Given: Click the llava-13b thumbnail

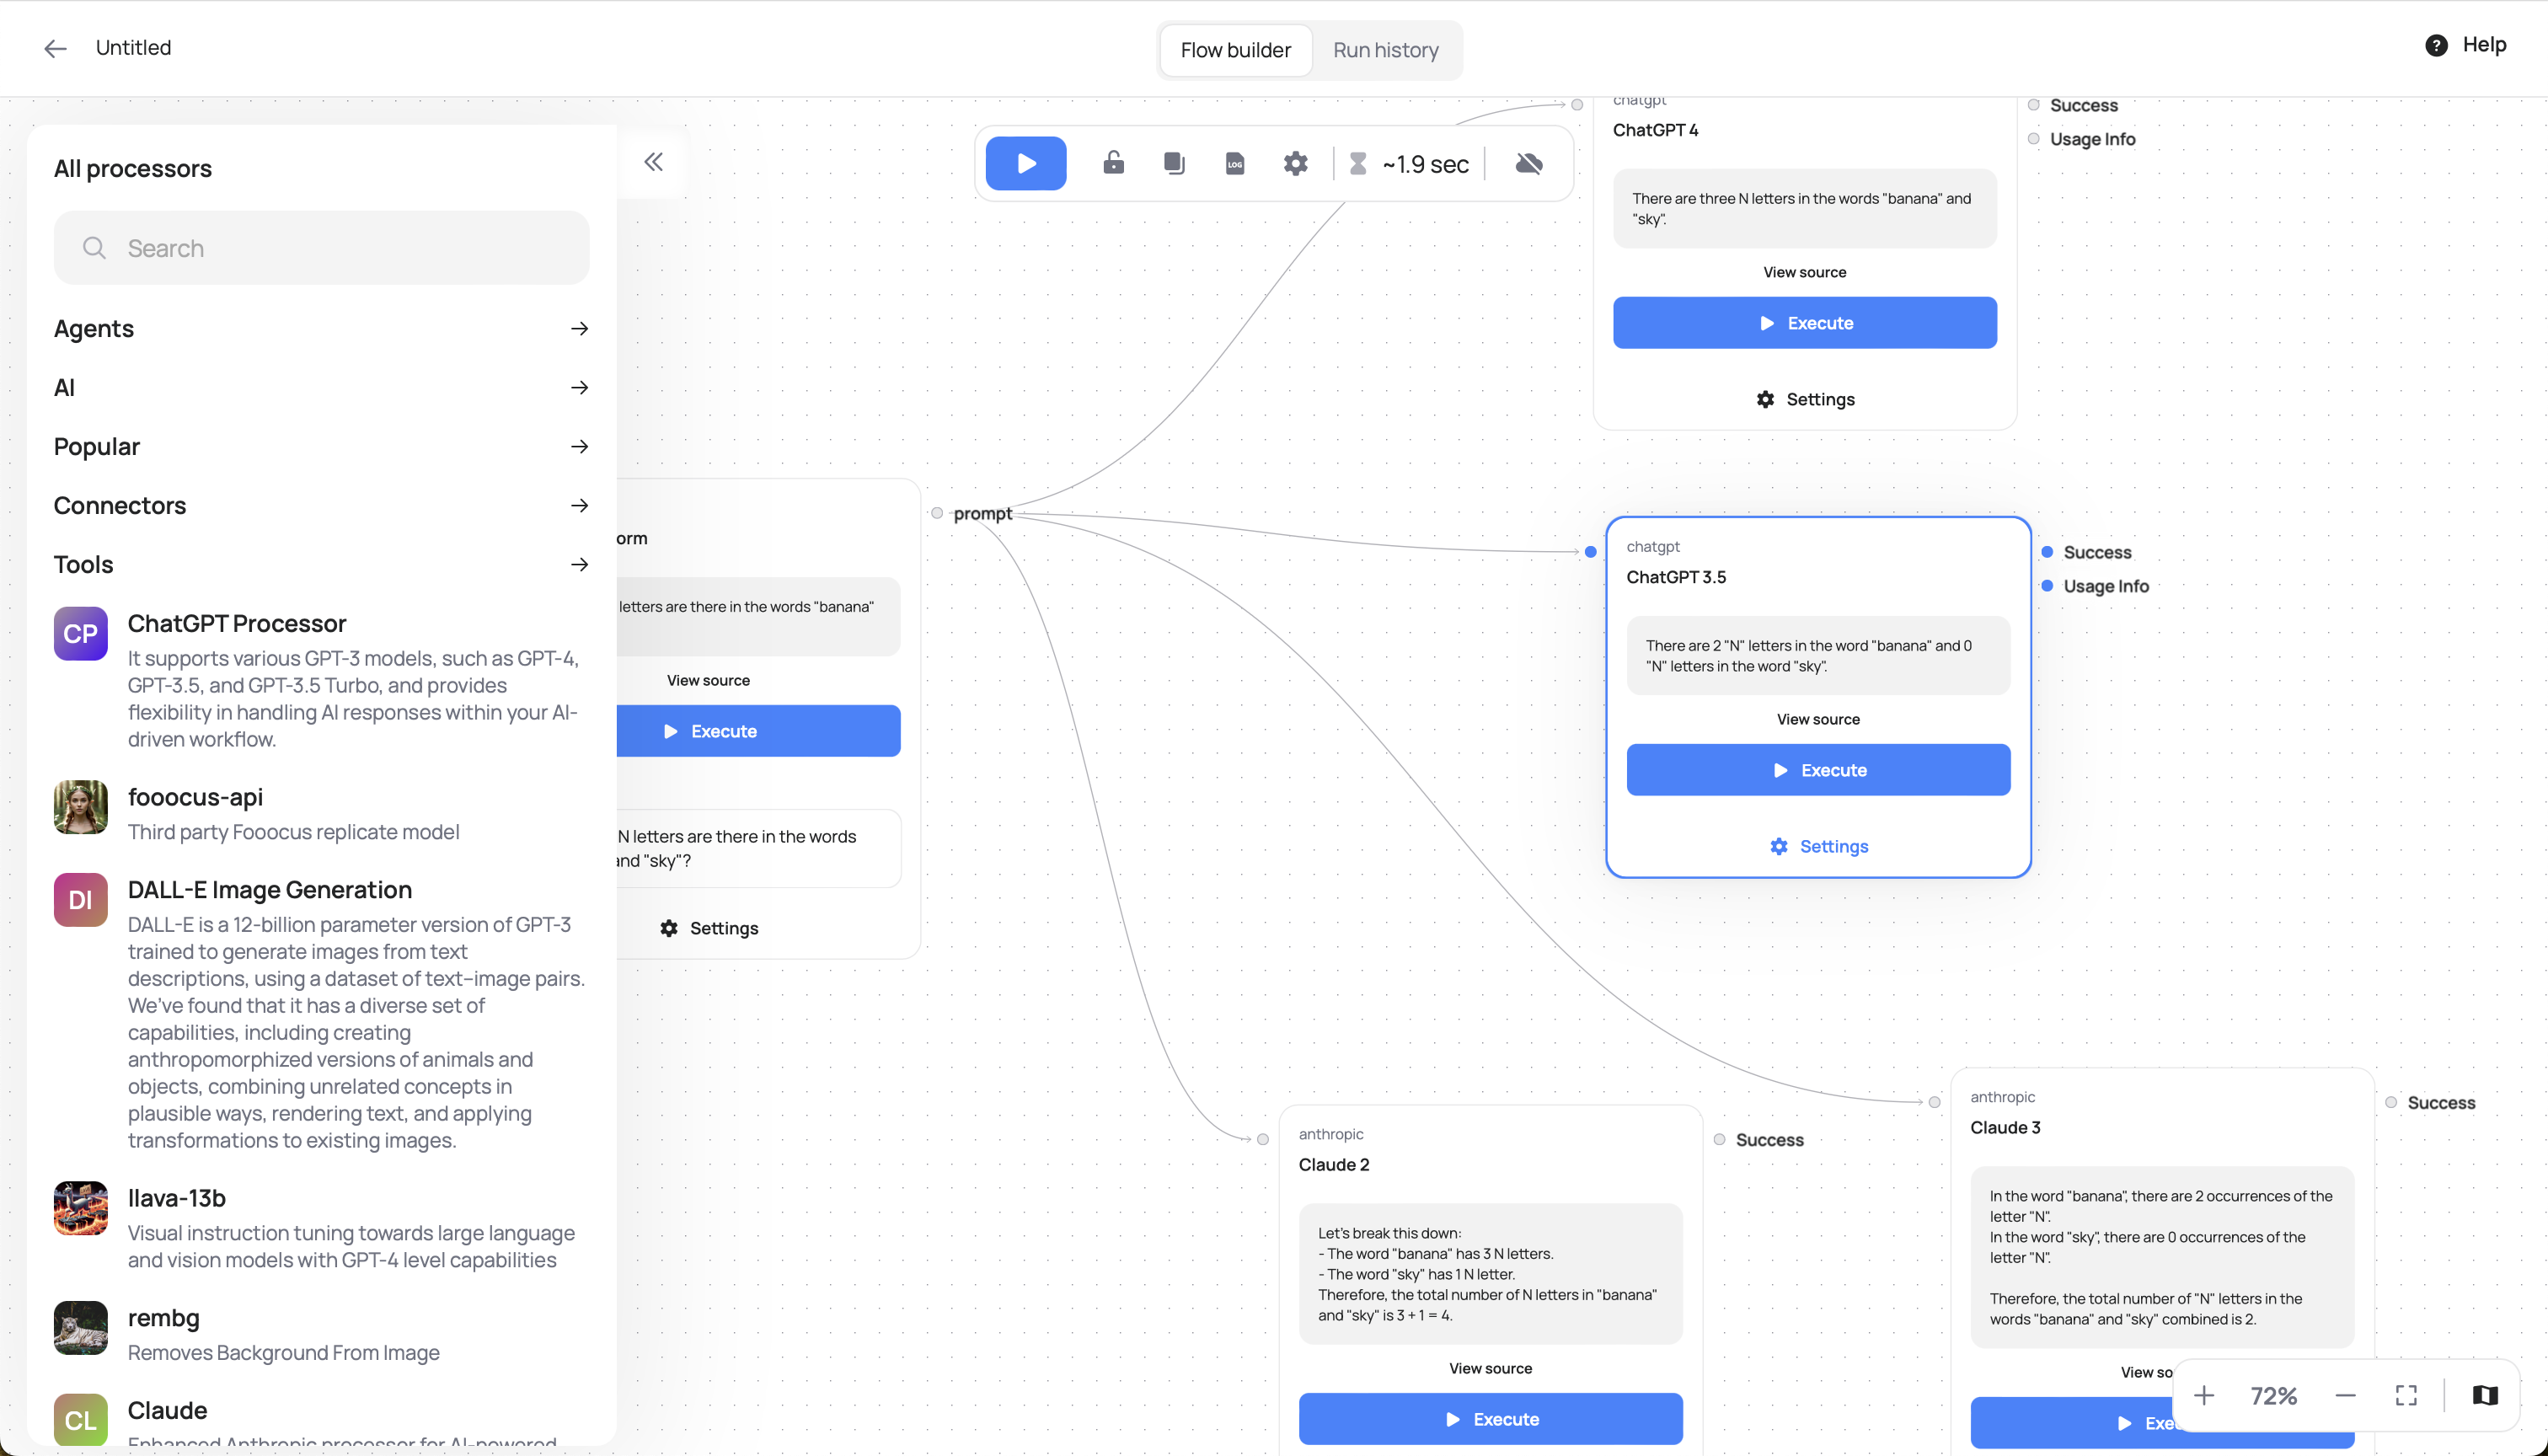Looking at the screenshot, I should (80, 1208).
